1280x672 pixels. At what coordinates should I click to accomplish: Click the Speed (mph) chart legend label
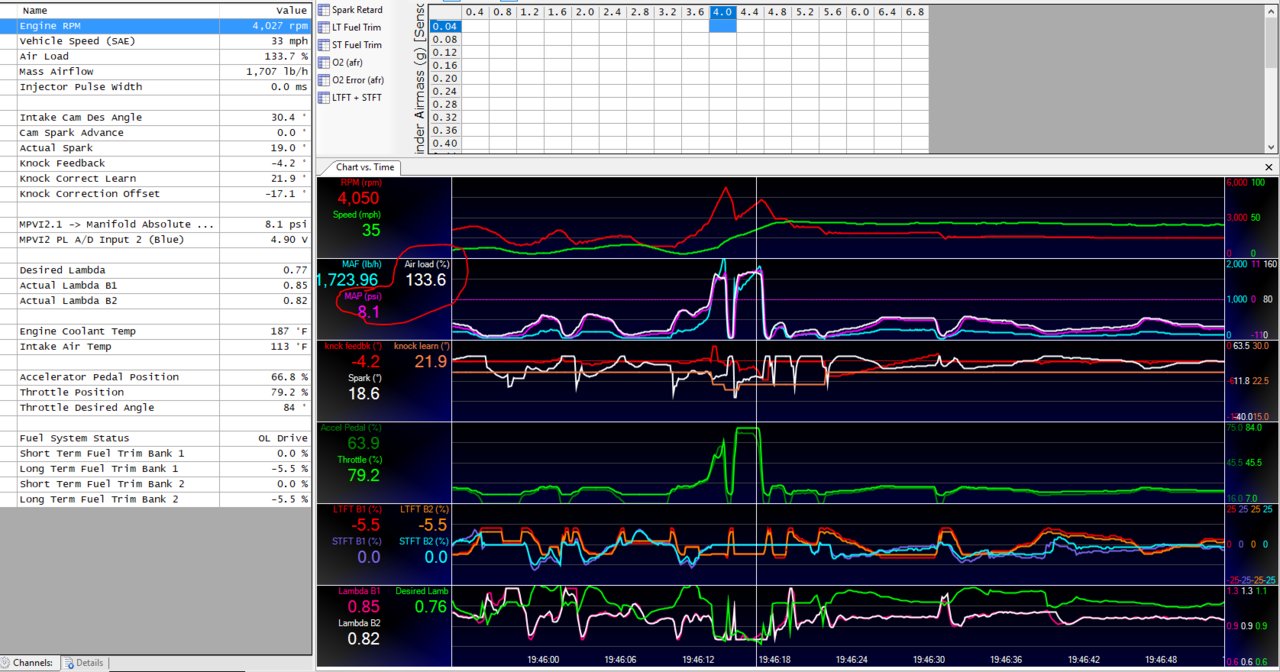[359, 214]
